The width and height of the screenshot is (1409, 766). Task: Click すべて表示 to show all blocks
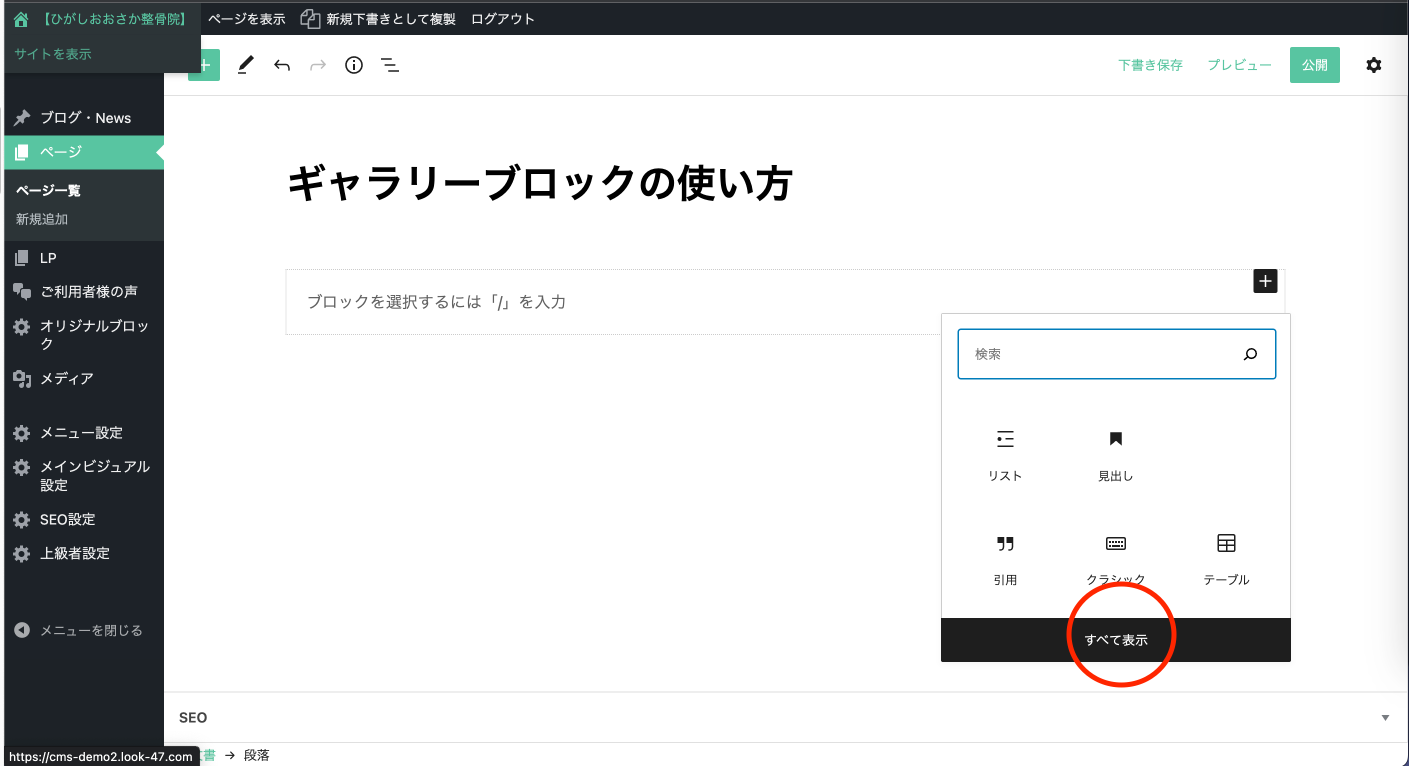click(1116, 640)
